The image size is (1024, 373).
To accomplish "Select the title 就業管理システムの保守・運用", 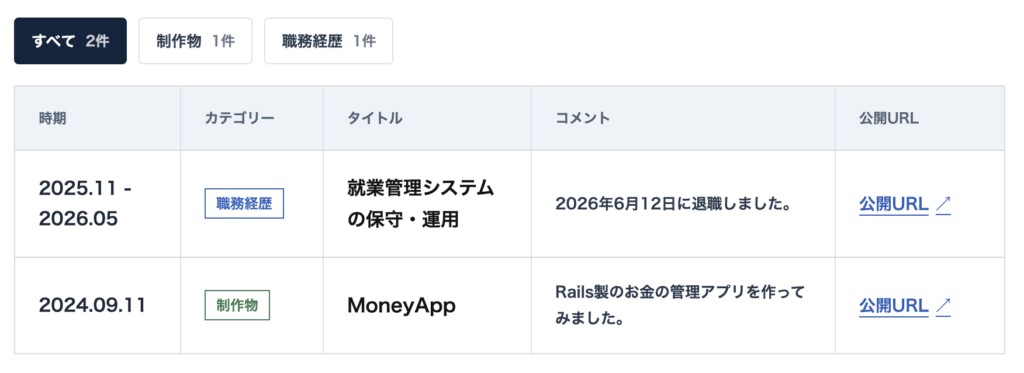I will (421, 204).
